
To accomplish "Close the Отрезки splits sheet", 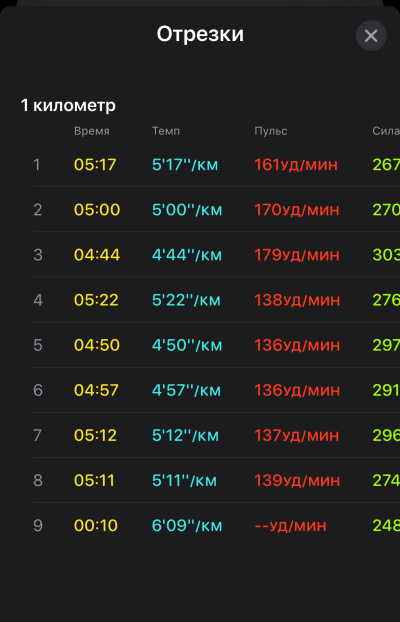I will (x=371, y=36).
